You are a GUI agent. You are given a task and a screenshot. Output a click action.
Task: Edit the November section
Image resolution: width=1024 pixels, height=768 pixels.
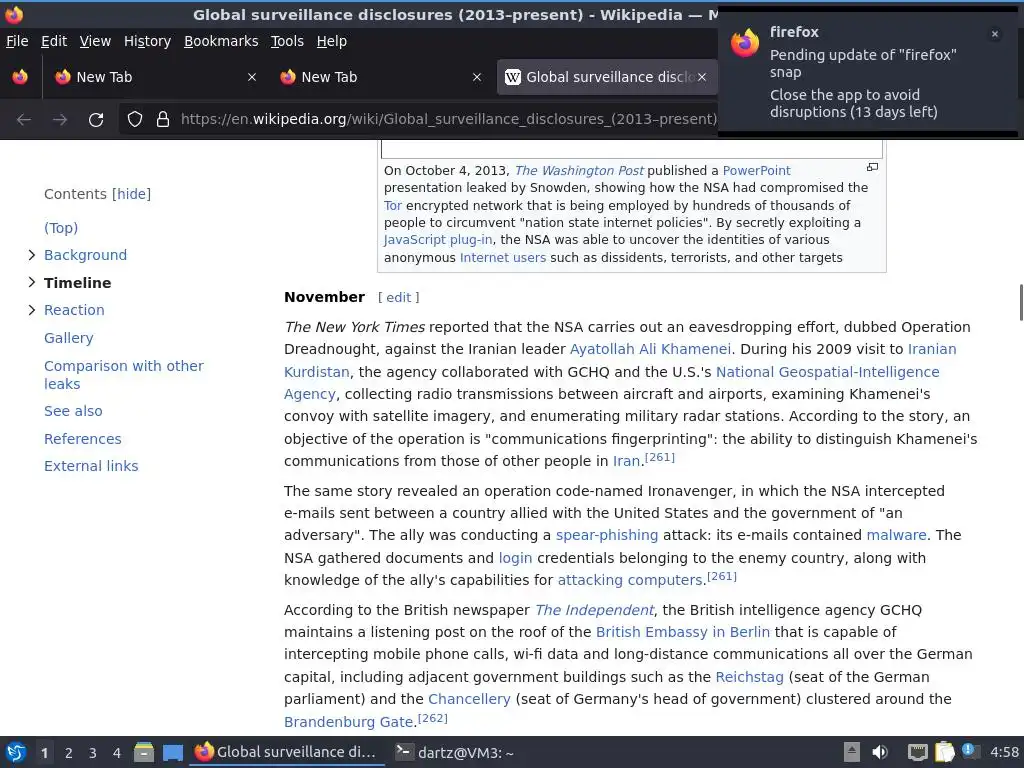tap(398, 298)
